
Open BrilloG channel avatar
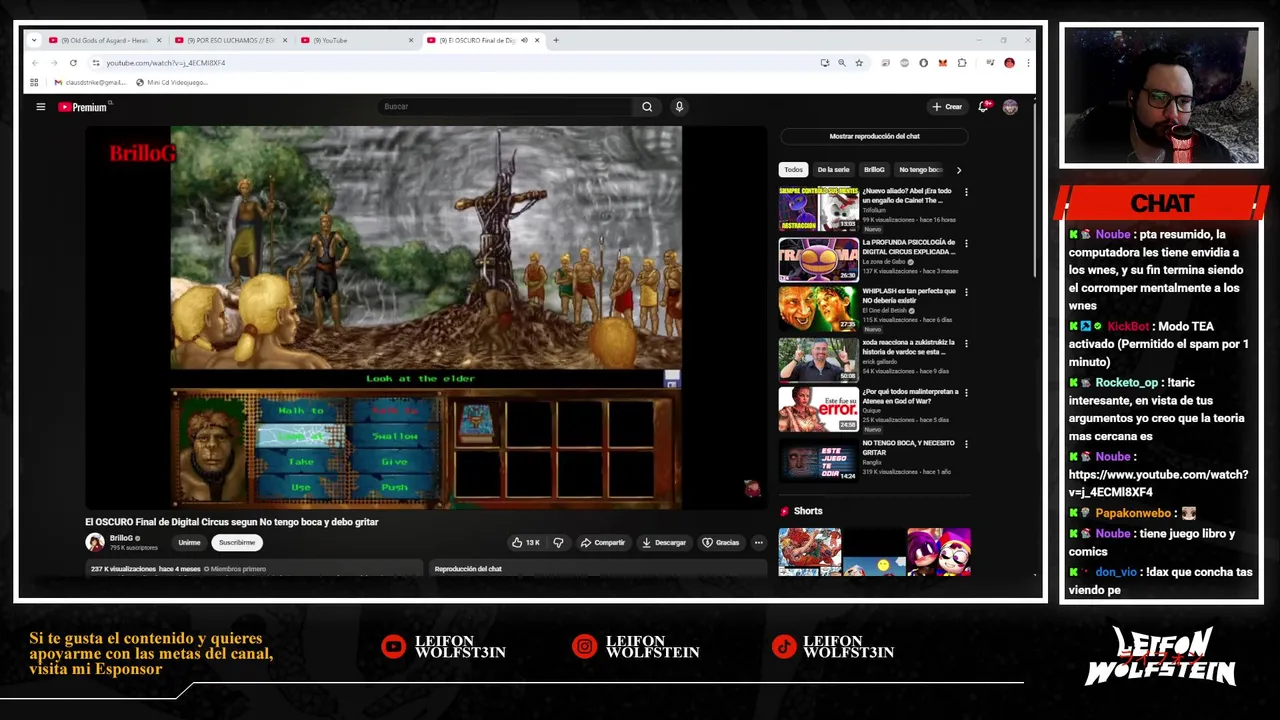(95, 542)
